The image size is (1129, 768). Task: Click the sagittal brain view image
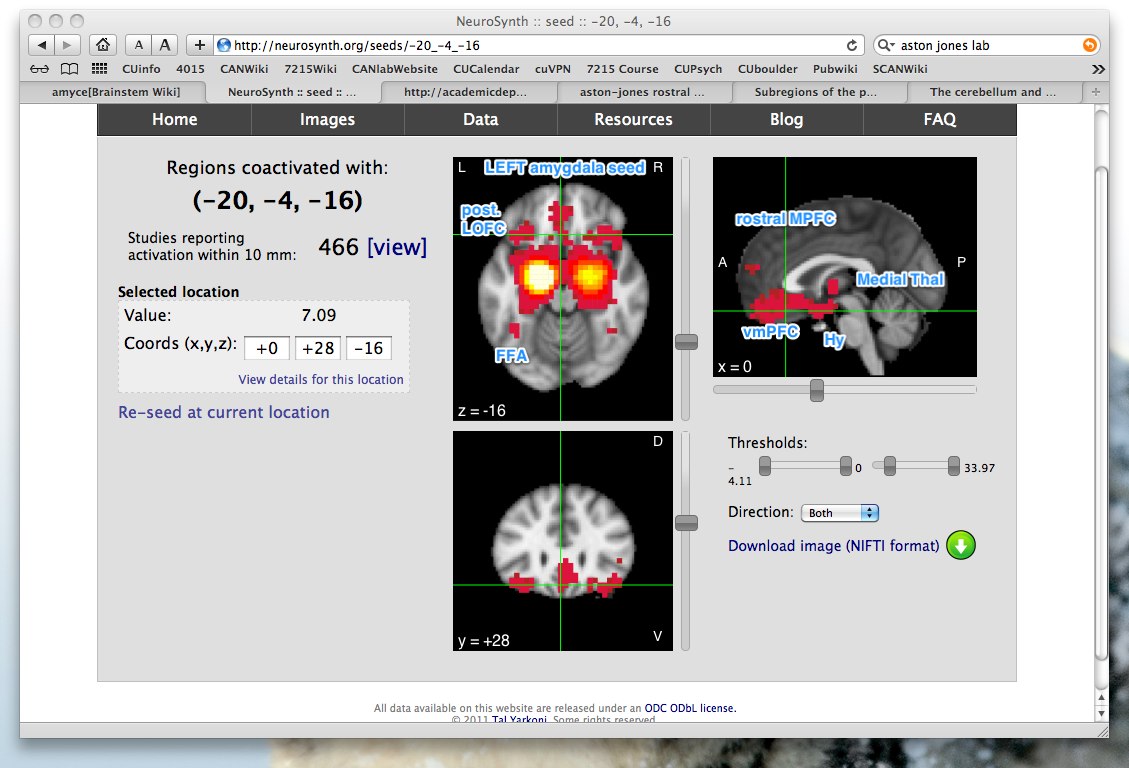coord(845,267)
